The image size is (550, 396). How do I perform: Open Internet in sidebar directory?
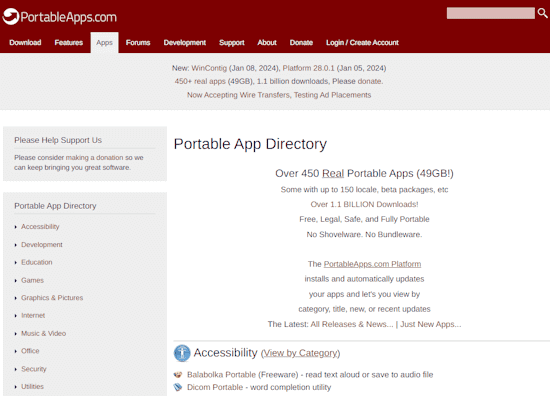click(x=33, y=315)
